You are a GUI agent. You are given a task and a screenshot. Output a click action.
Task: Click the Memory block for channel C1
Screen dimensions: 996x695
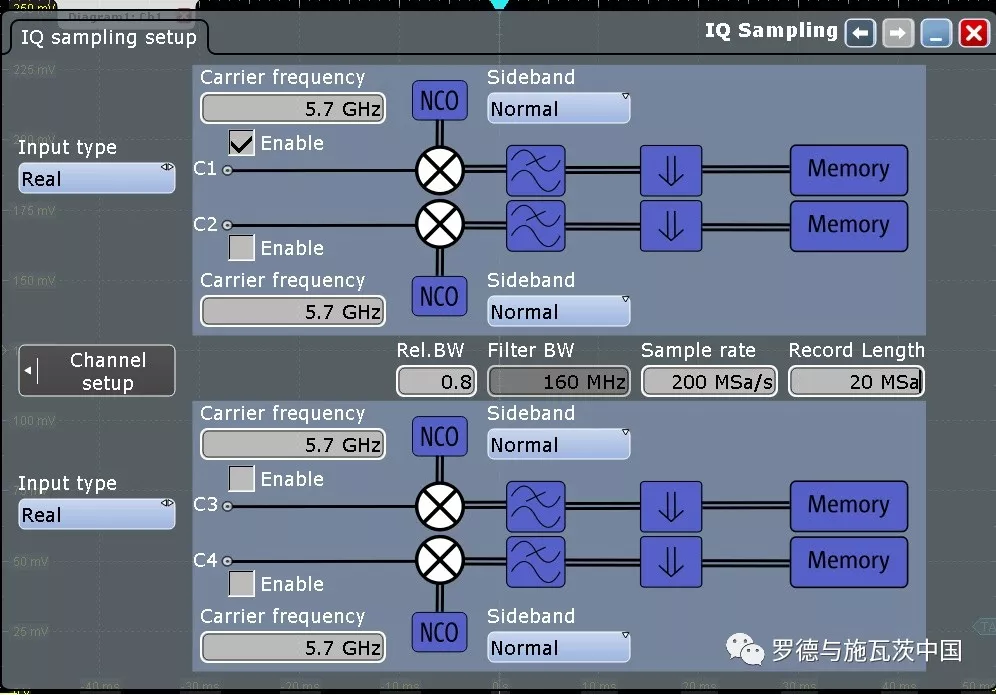click(848, 170)
